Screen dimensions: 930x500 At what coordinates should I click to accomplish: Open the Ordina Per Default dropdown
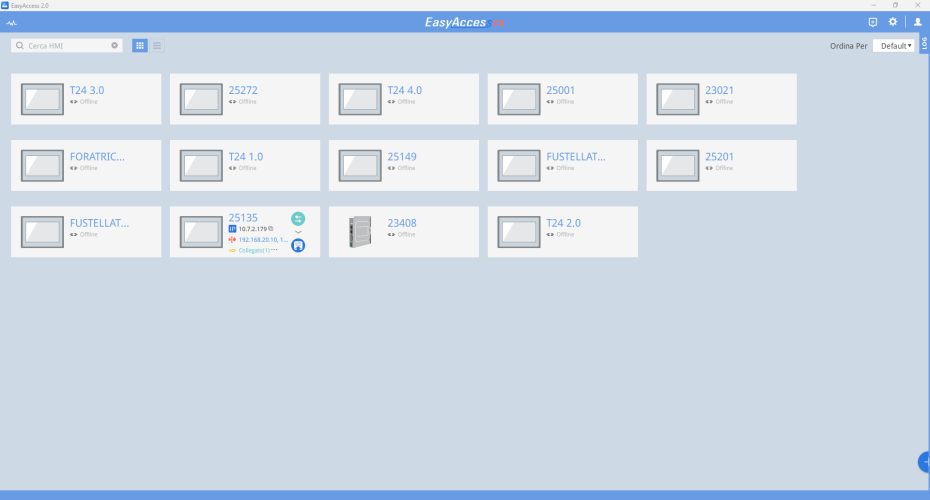coord(893,46)
